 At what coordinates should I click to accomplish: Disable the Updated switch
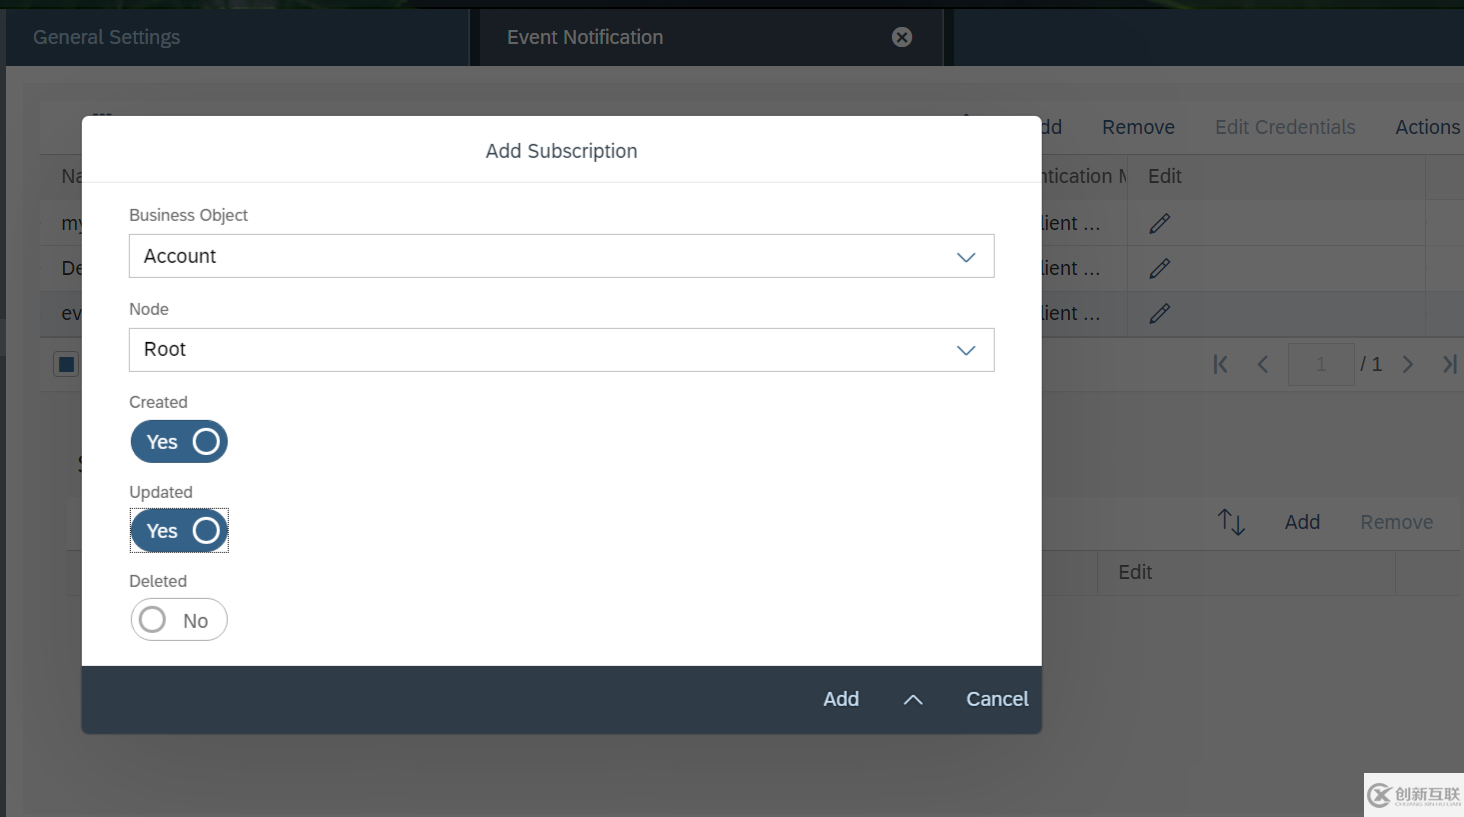pyautogui.click(x=179, y=531)
